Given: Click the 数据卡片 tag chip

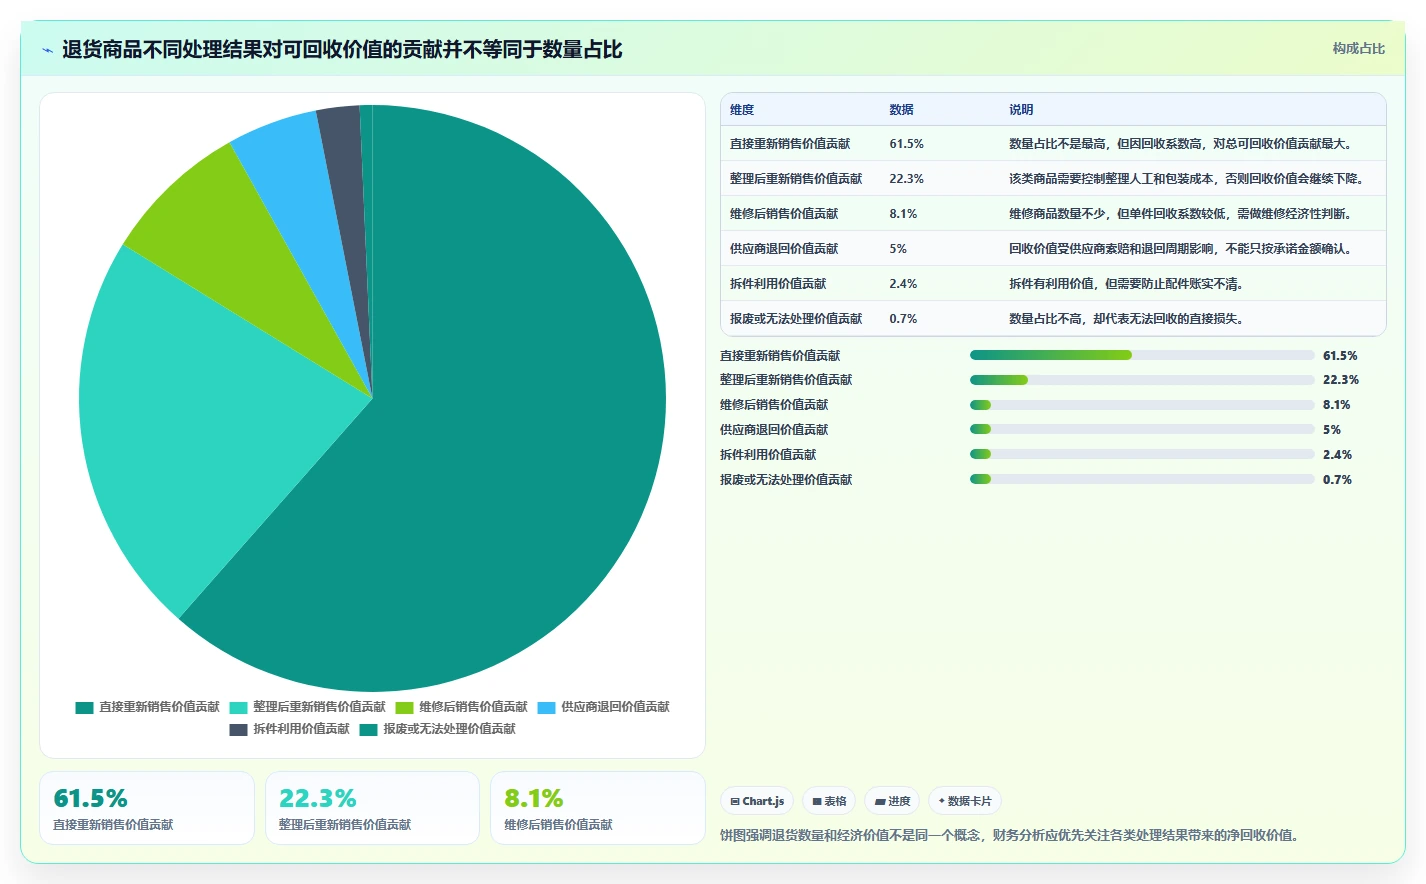Looking at the screenshot, I should 965,801.
